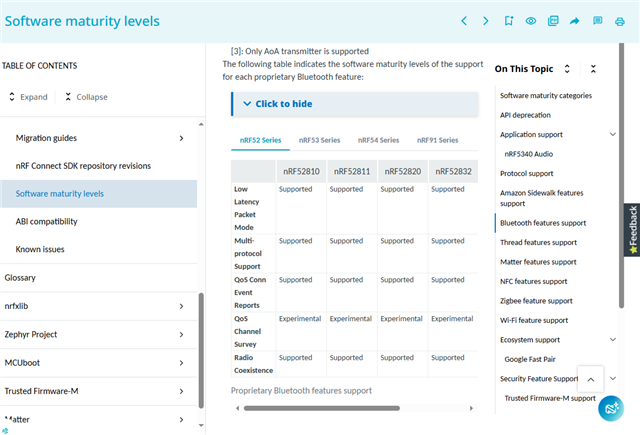640x435 pixels.
Task: Jump to Software maturity categories
Action: (x=546, y=95)
